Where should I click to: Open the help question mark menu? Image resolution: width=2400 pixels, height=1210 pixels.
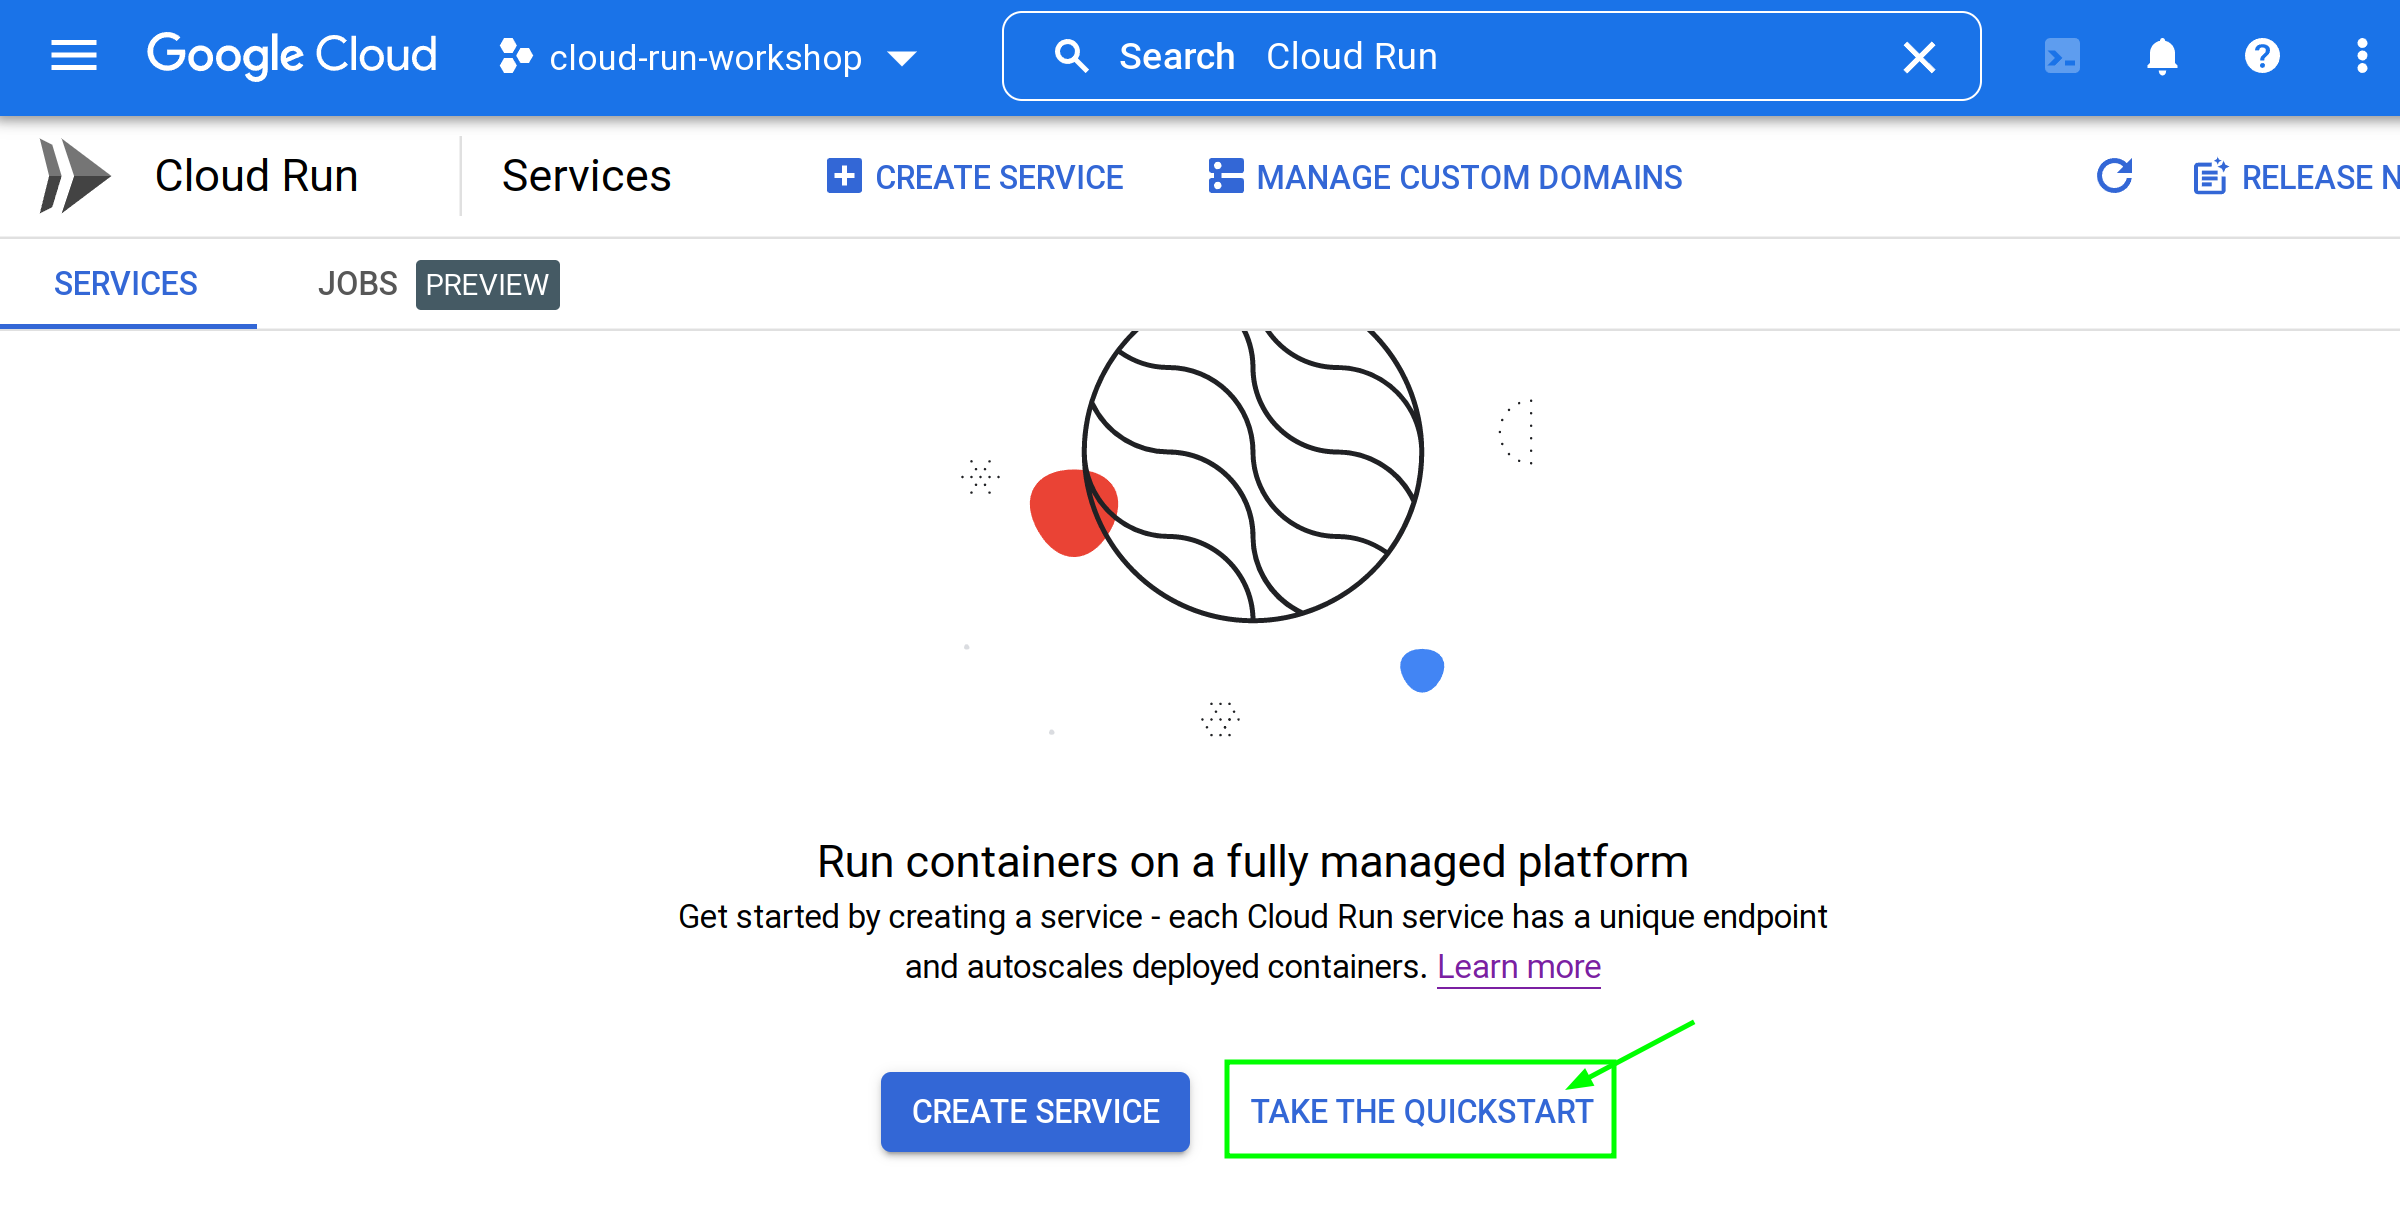2262,56
